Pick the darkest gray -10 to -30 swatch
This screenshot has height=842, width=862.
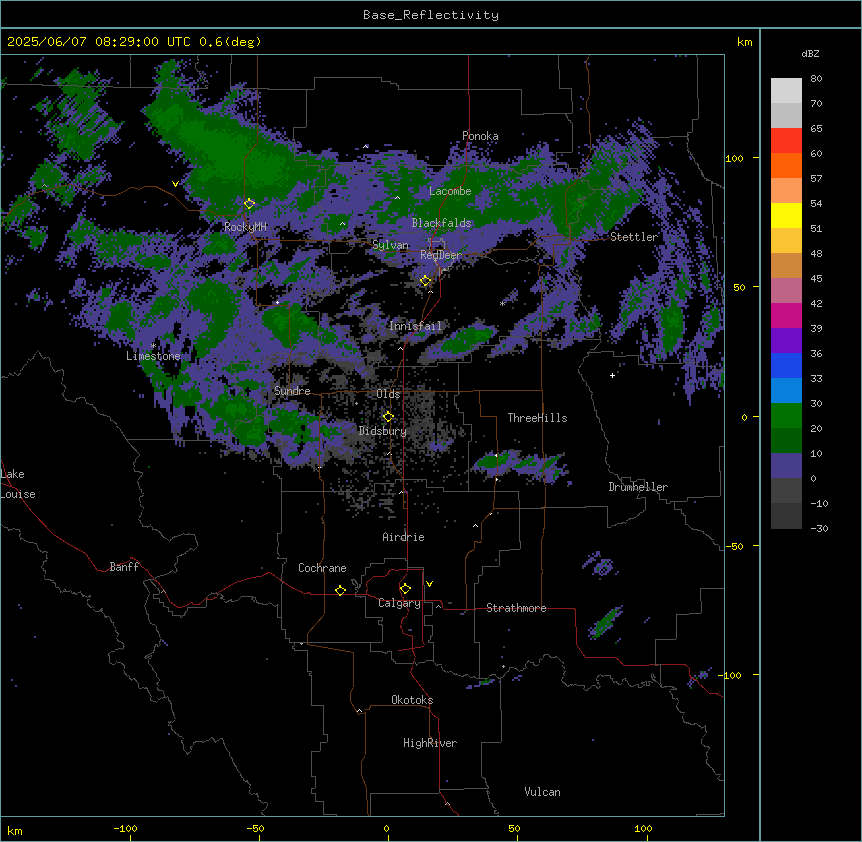(786, 516)
